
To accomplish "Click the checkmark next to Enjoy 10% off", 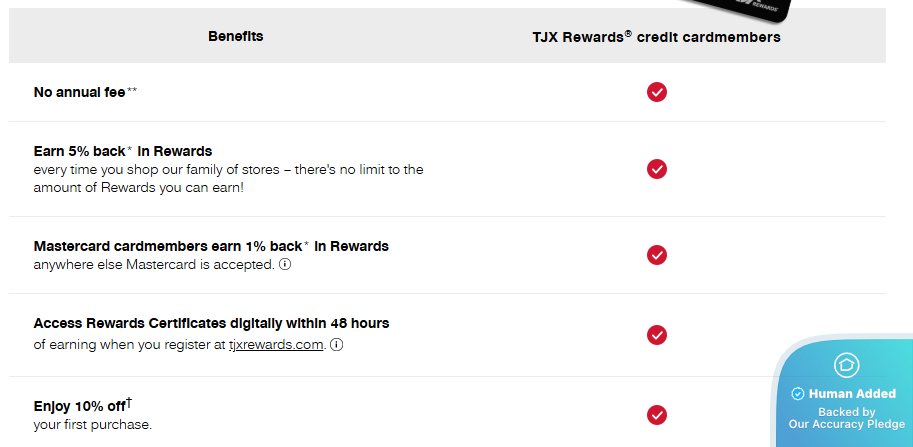I will click(657, 414).
